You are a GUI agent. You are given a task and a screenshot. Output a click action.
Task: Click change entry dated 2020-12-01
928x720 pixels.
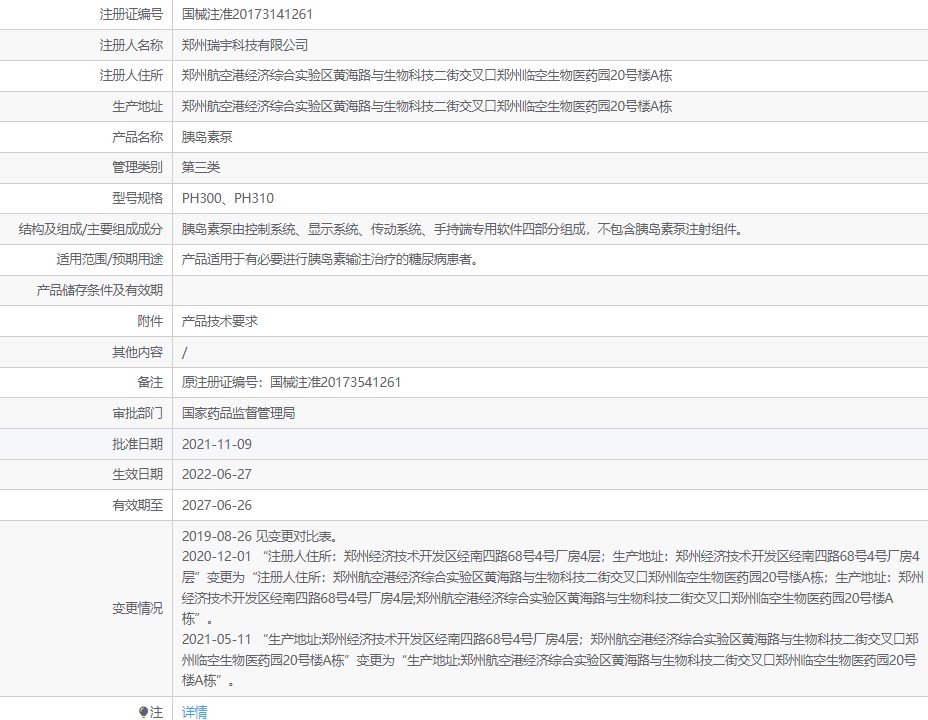coord(552,587)
